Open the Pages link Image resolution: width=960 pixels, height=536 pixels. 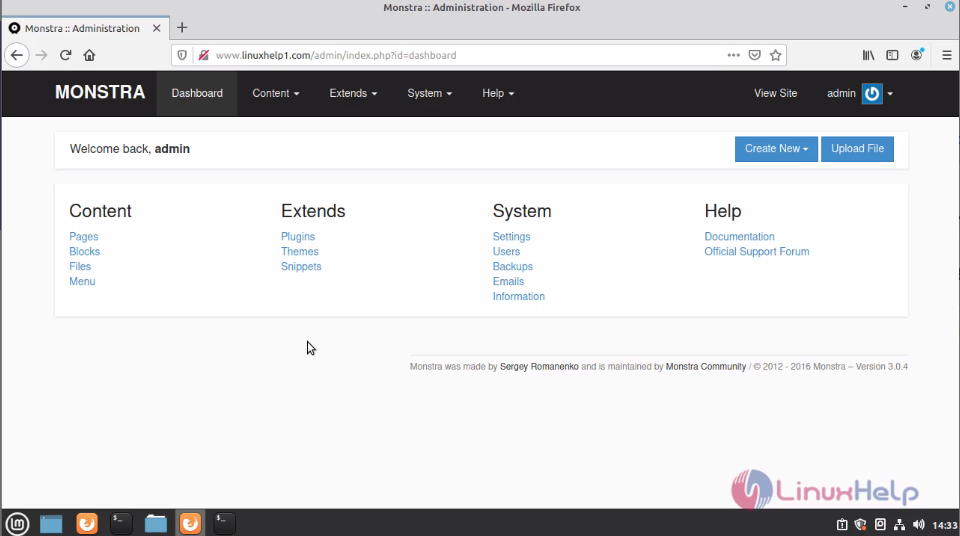click(83, 236)
